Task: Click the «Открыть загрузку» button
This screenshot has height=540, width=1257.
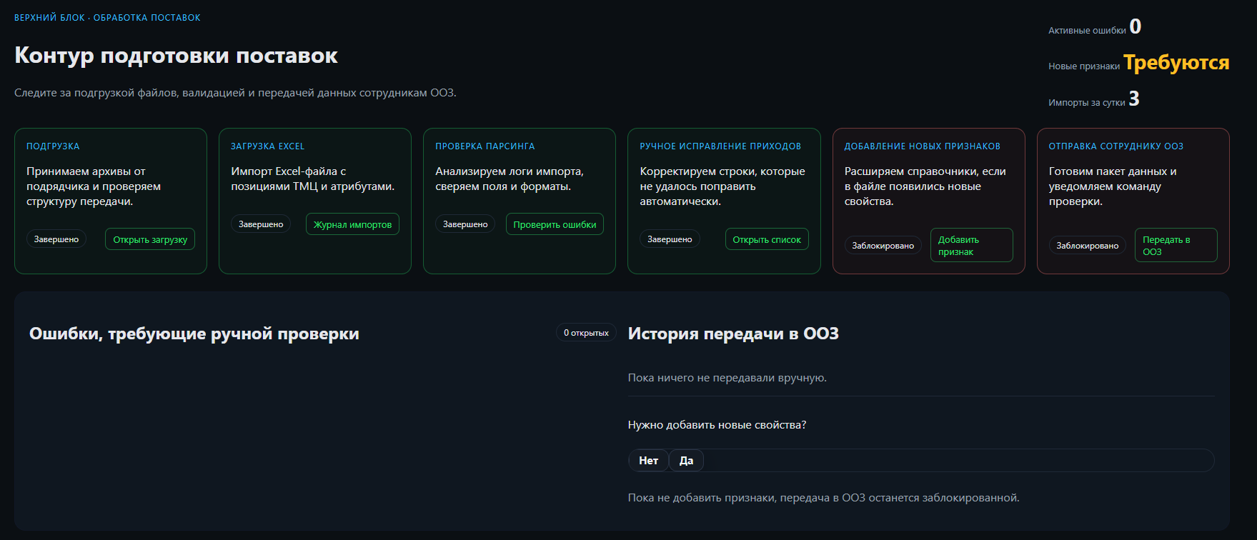Action: tap(150, 240)
